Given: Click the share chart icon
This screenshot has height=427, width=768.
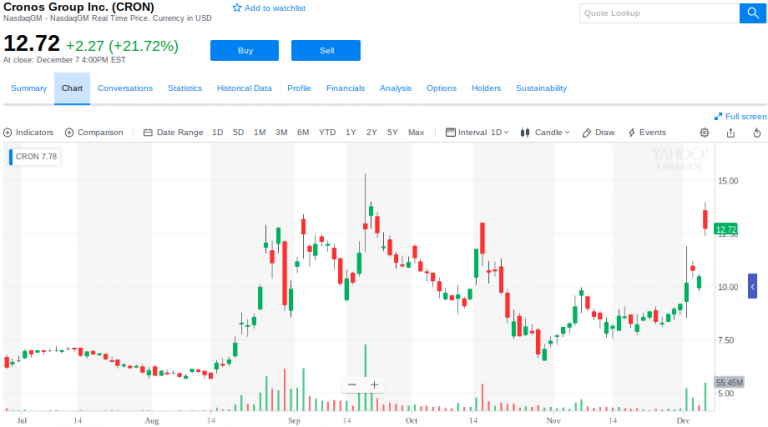Looking at the screenshot, I should 731,133.
